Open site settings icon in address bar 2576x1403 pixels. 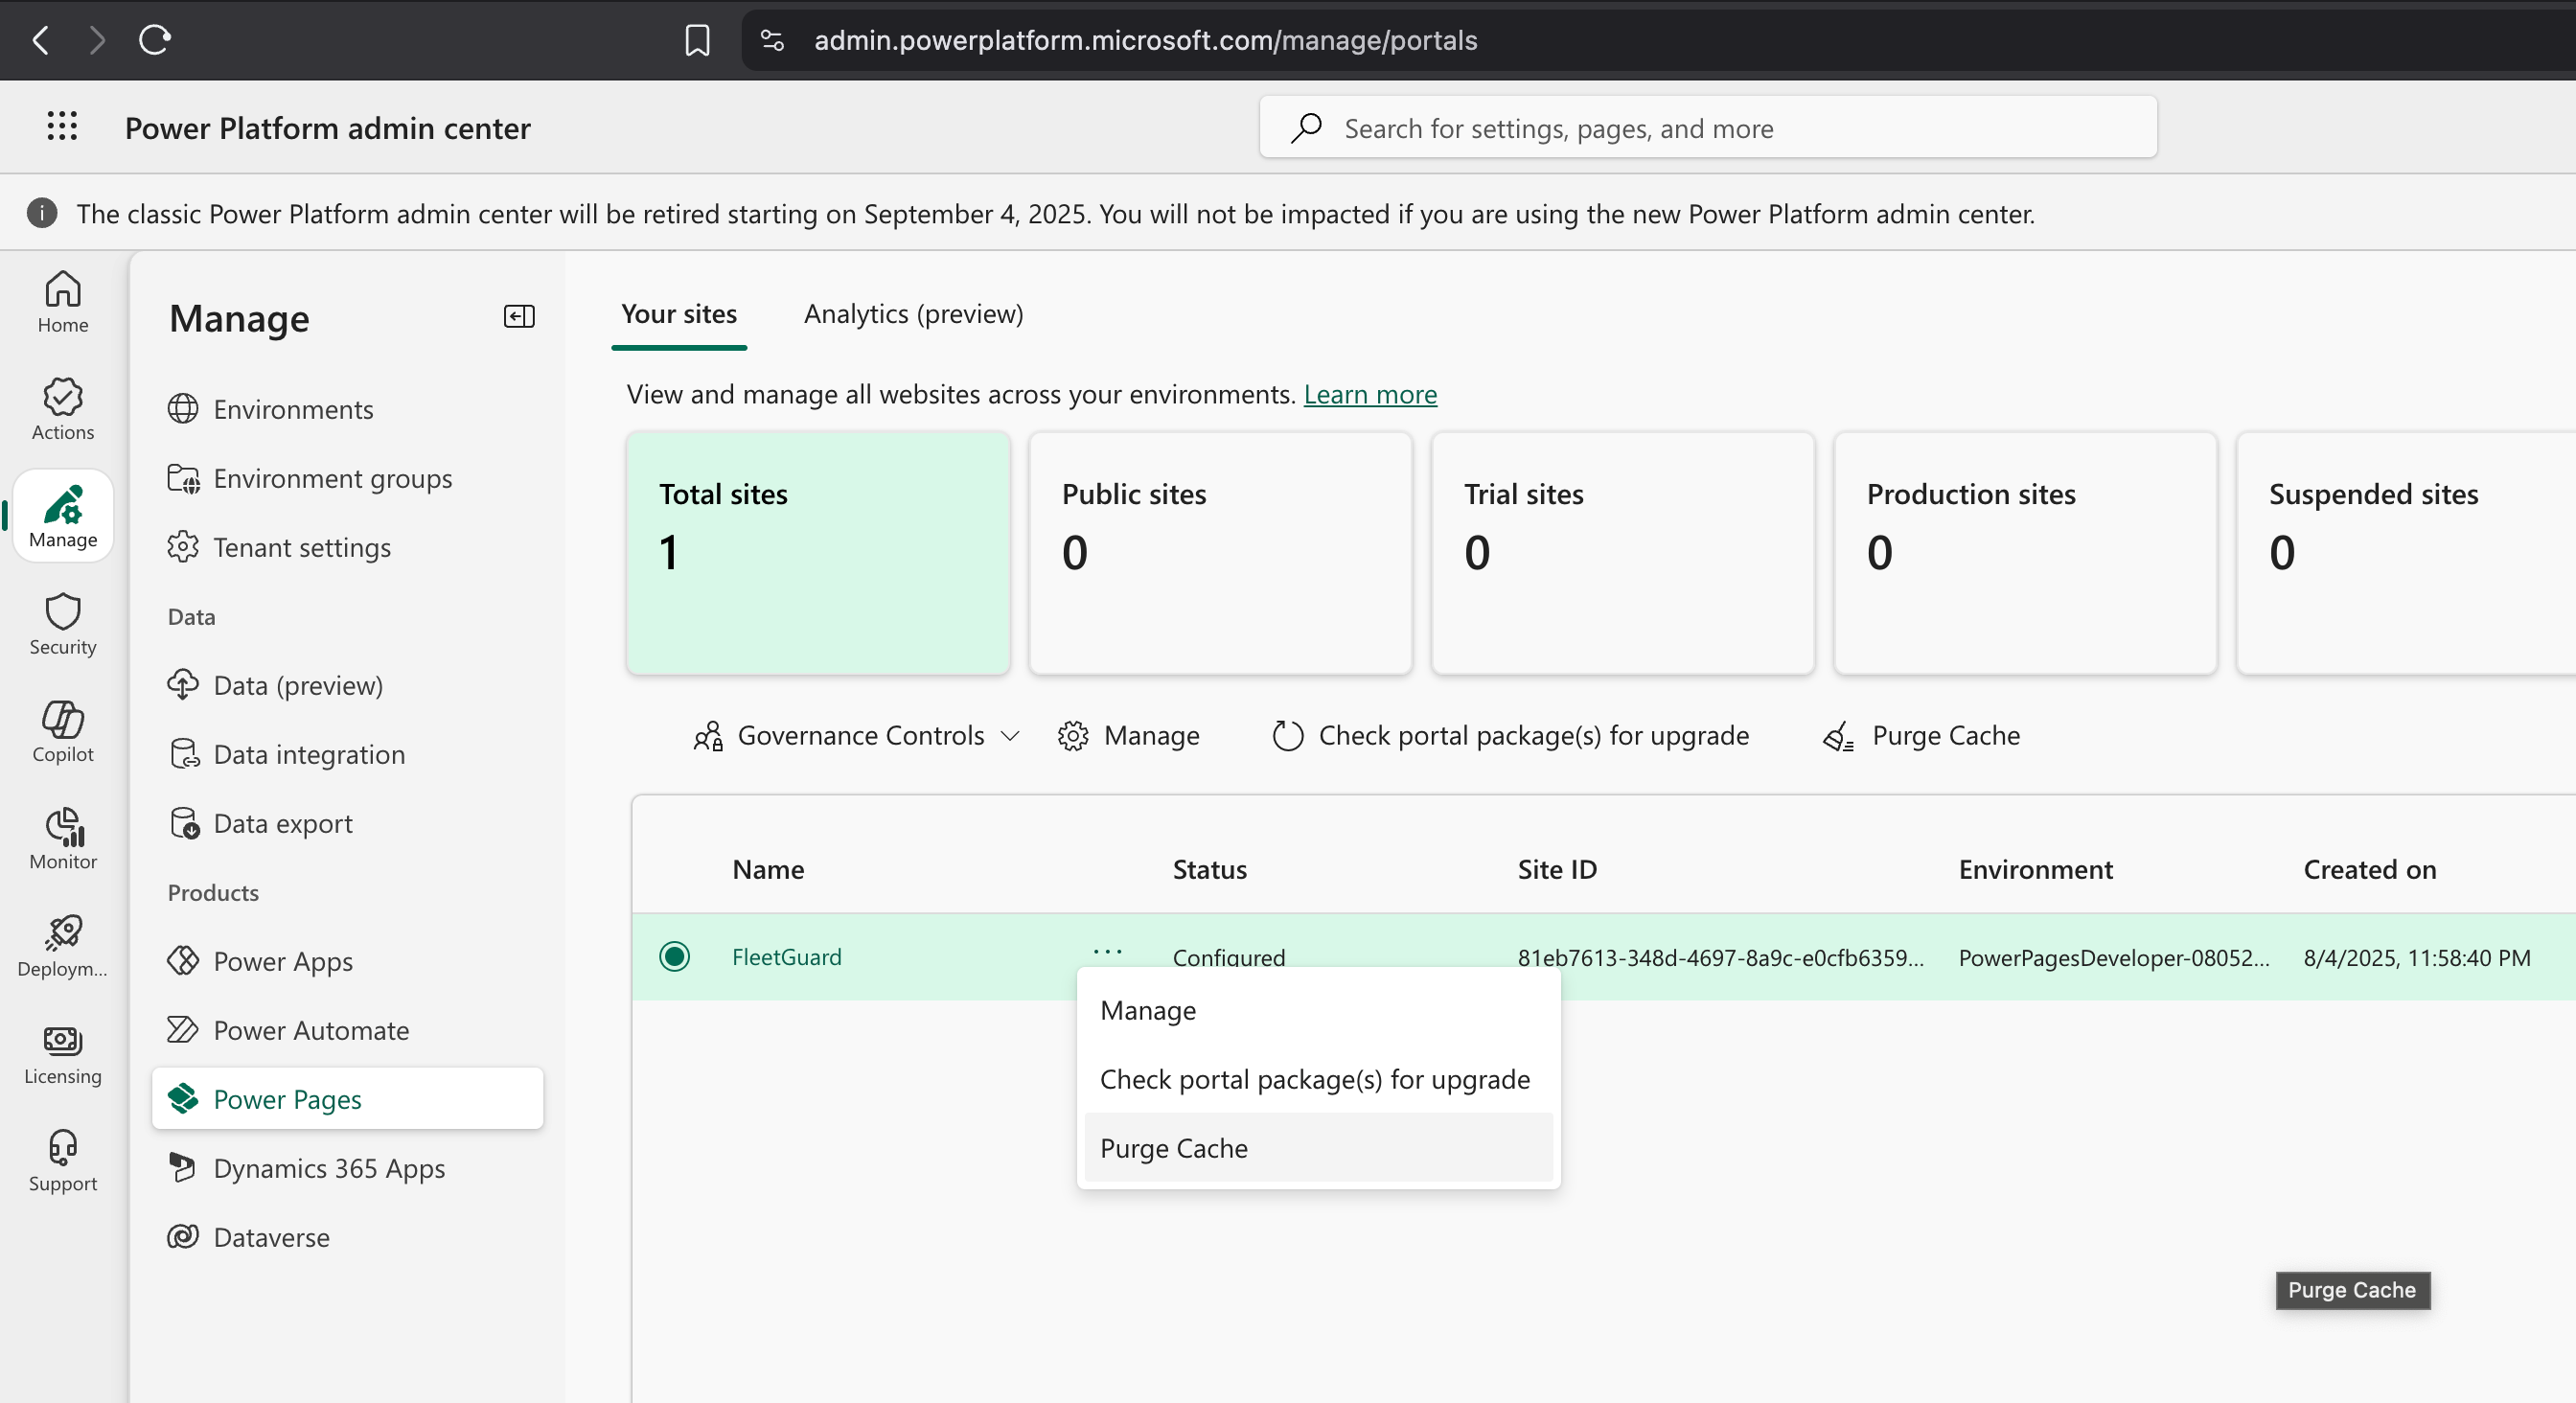point(772,40)
